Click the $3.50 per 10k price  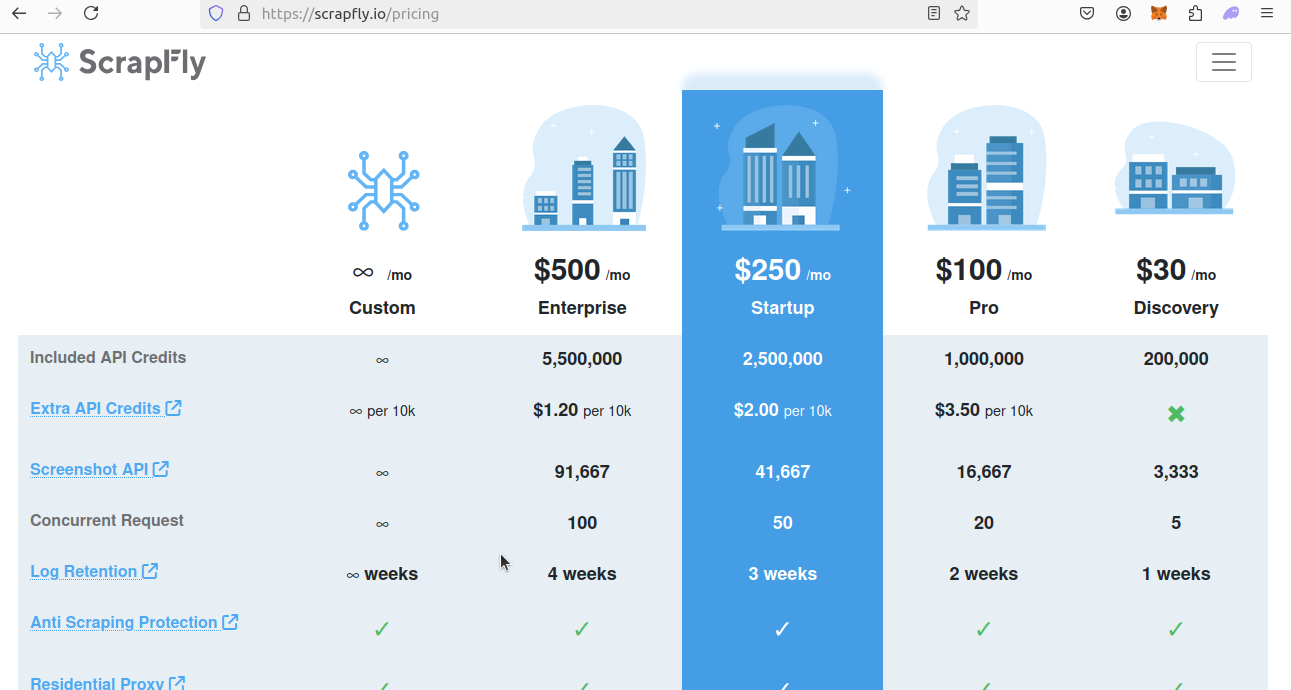[x=984, y=410]
